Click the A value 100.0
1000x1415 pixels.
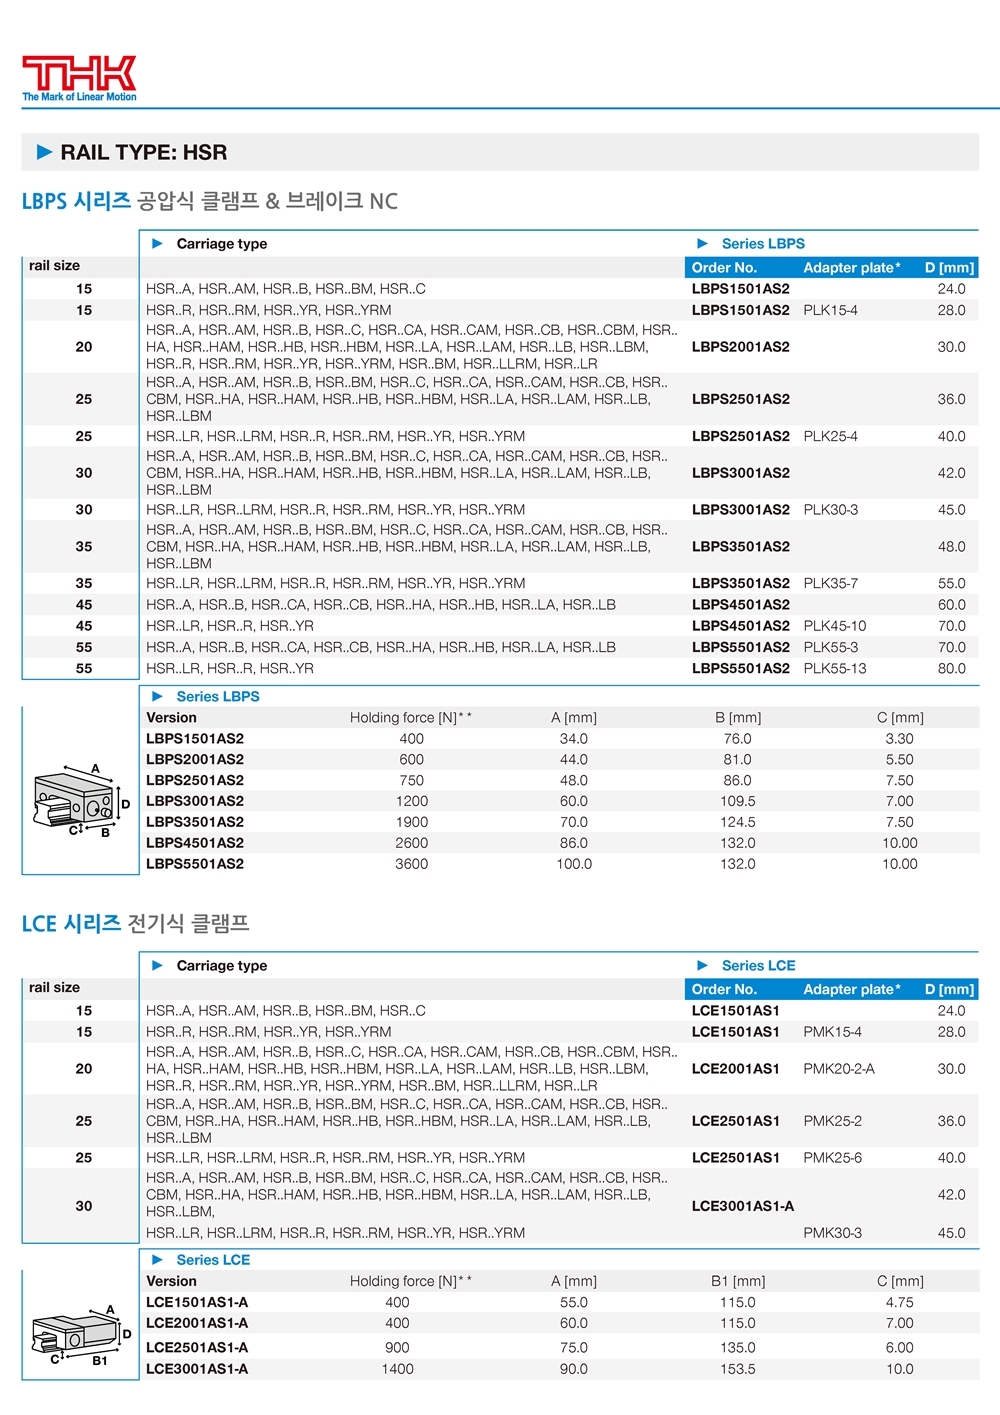click(574, 864)
